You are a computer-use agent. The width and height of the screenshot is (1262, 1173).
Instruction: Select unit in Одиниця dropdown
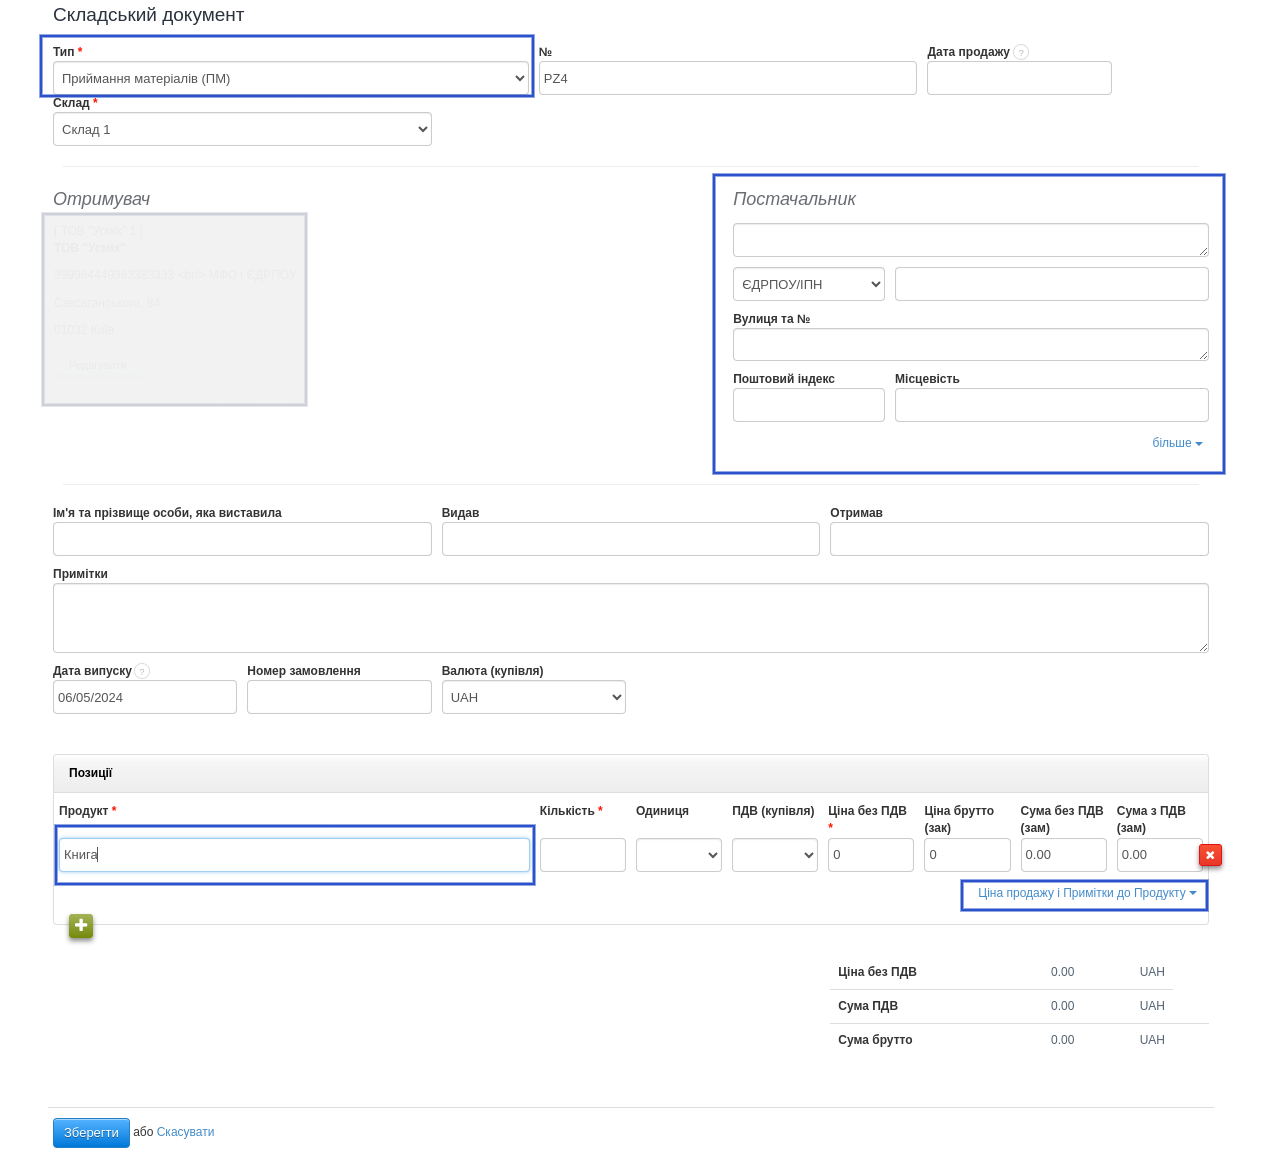(x=678, y=855)
